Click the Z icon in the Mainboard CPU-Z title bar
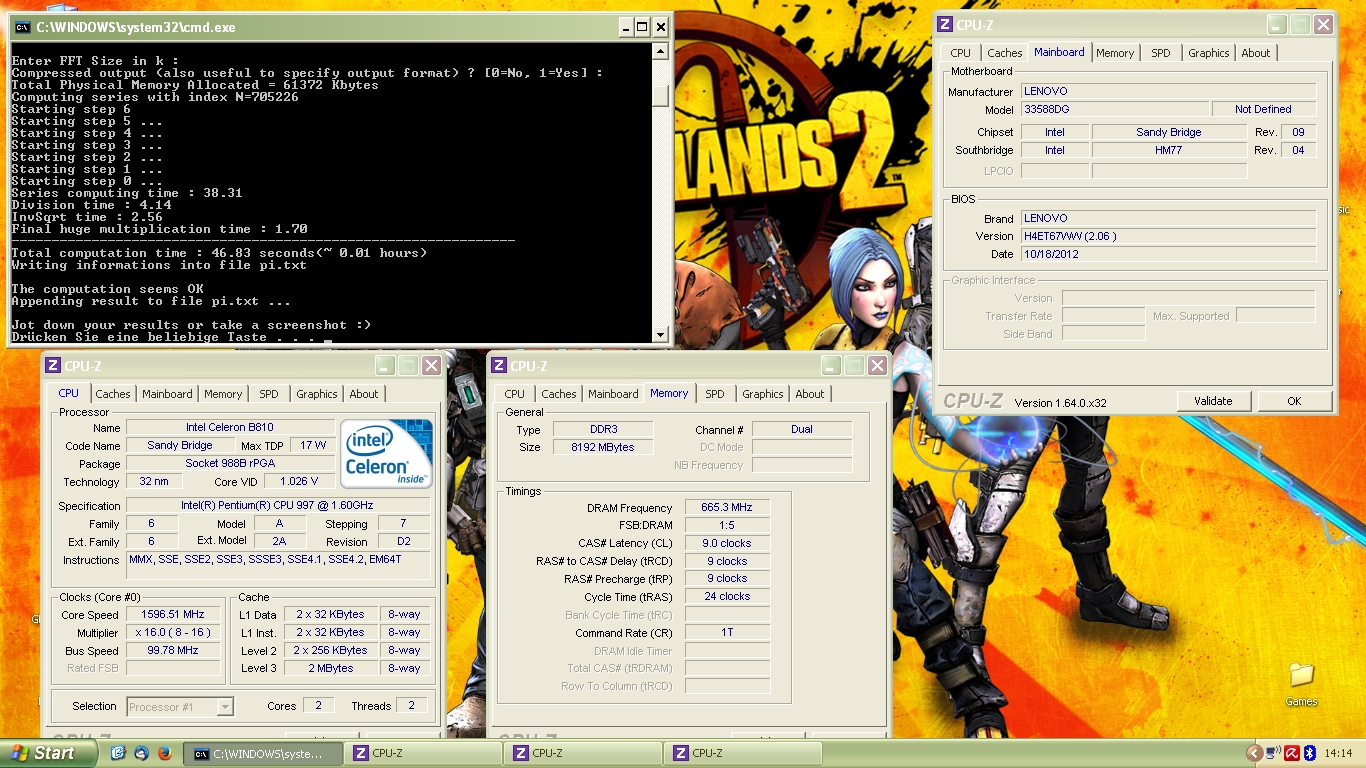 (945, 25)
